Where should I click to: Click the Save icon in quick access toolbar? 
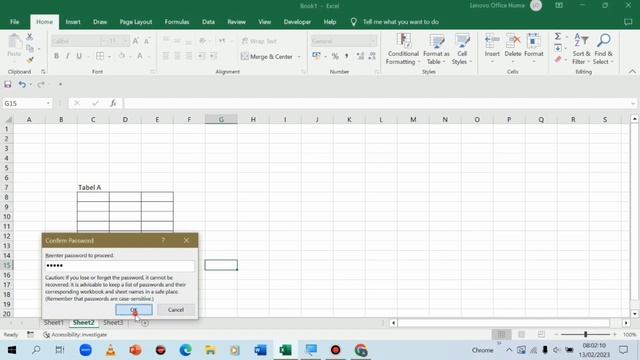point(8,84)
